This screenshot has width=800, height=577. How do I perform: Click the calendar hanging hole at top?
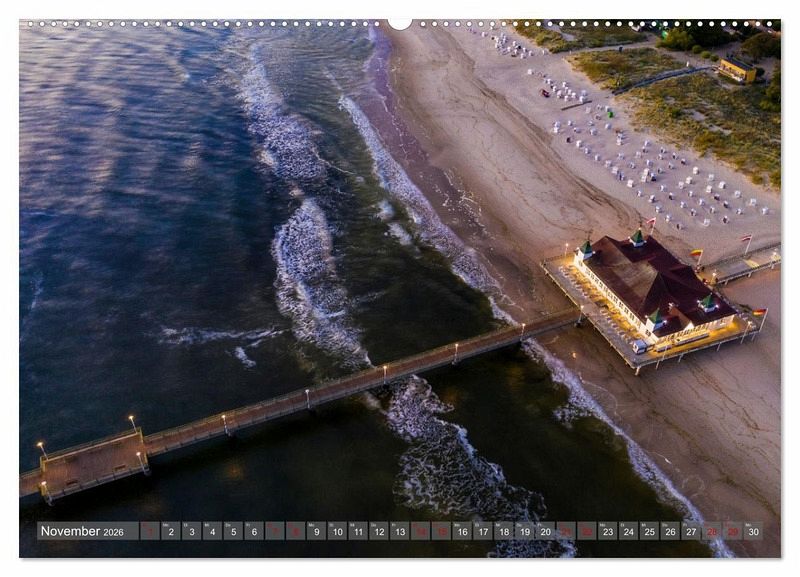click(x=400, y=22)
